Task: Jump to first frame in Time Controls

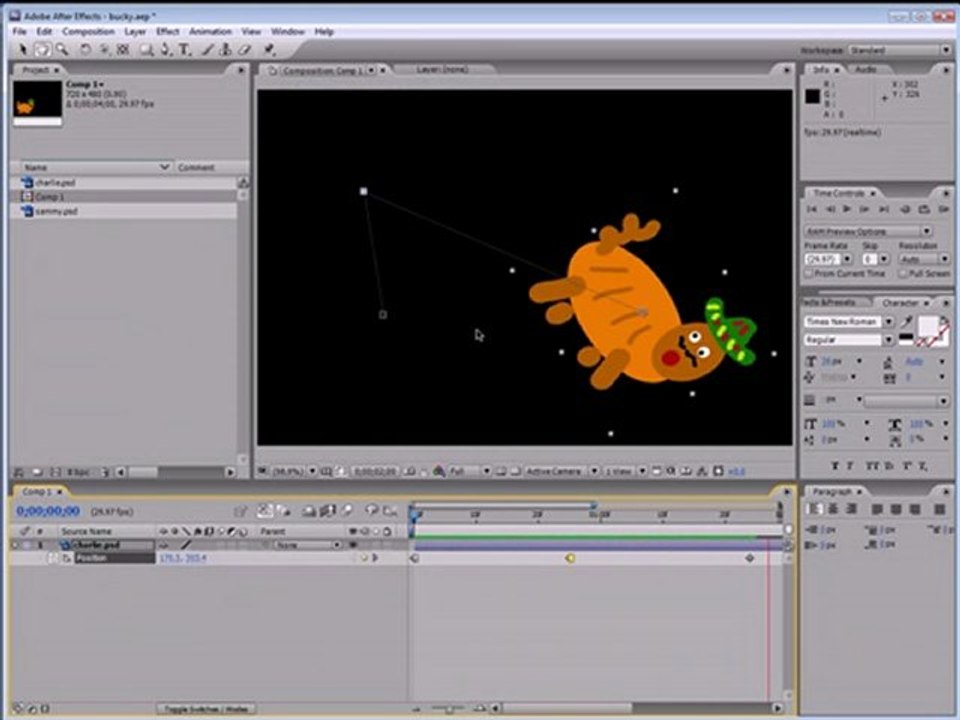Action: click(812, 209)
